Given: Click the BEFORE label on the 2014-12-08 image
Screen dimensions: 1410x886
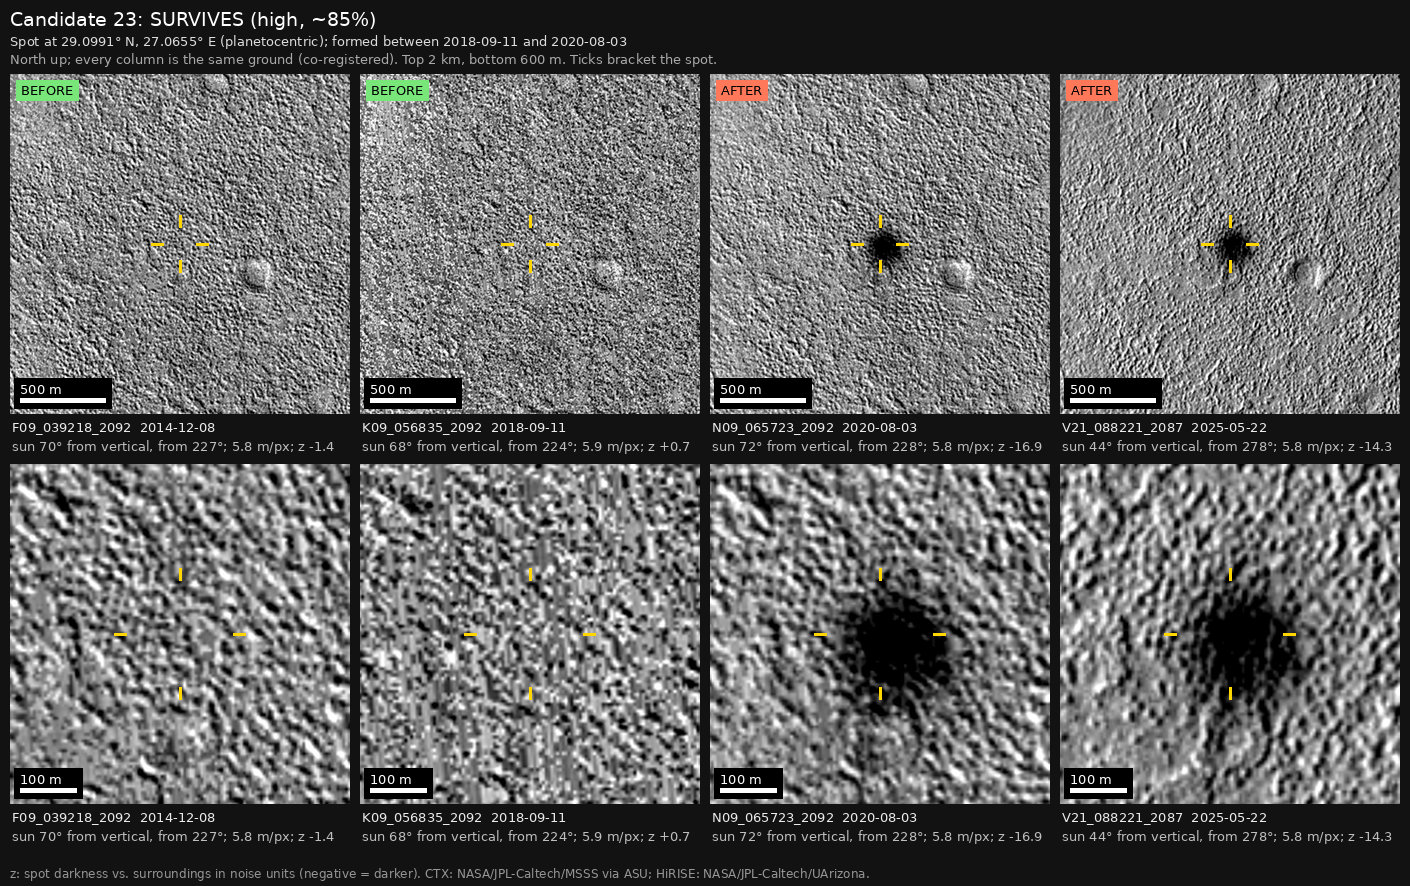Looking at the screenshot, I should (47, 91).
